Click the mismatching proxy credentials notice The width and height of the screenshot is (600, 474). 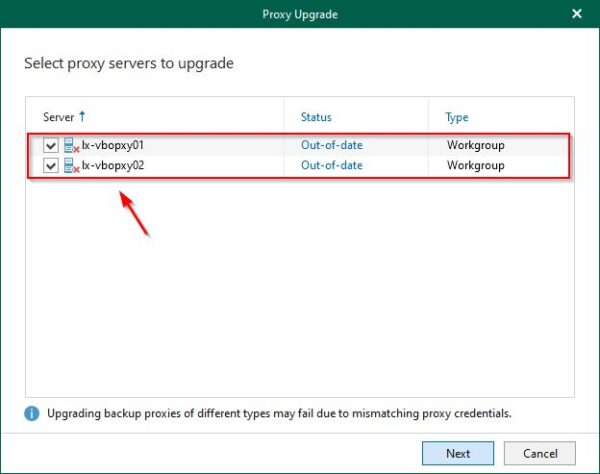pos(279,414)
